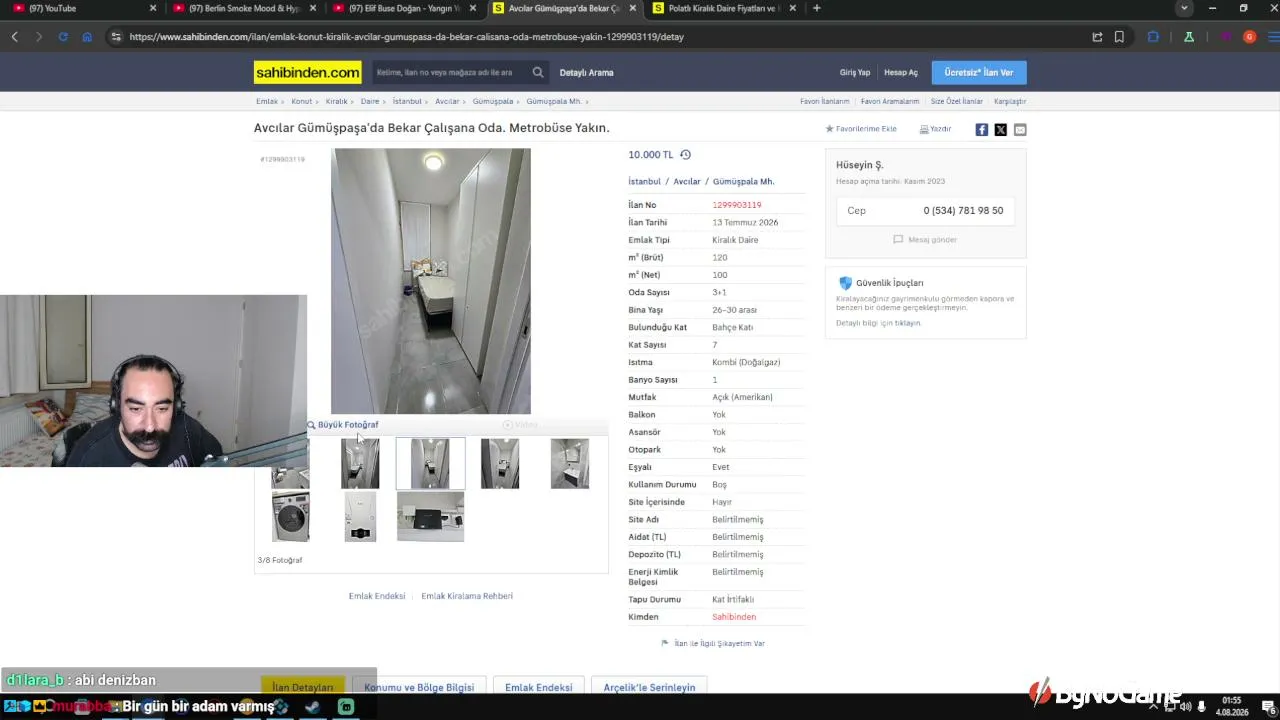Click the Giriş Yap link
The height and width of the screenshot is (720, 1280).
tap(855, 72)
